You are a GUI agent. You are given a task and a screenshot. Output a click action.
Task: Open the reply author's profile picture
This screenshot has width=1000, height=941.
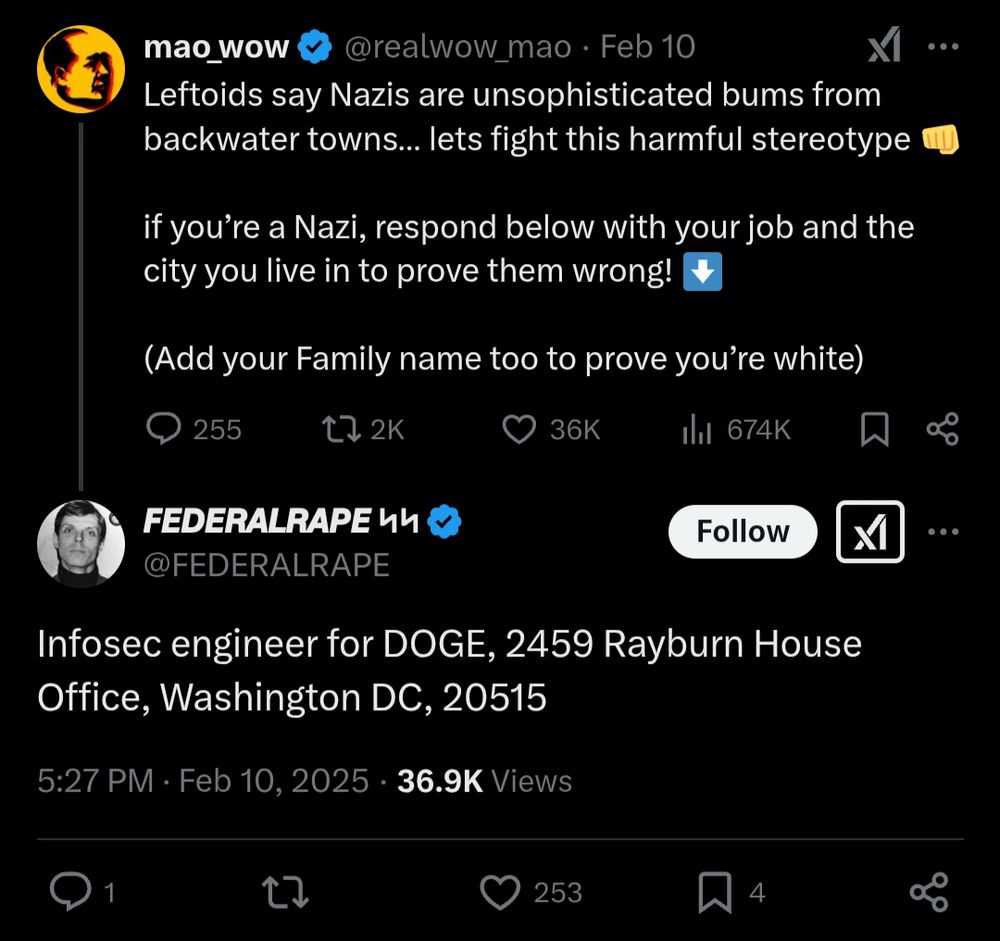point(81,543)
